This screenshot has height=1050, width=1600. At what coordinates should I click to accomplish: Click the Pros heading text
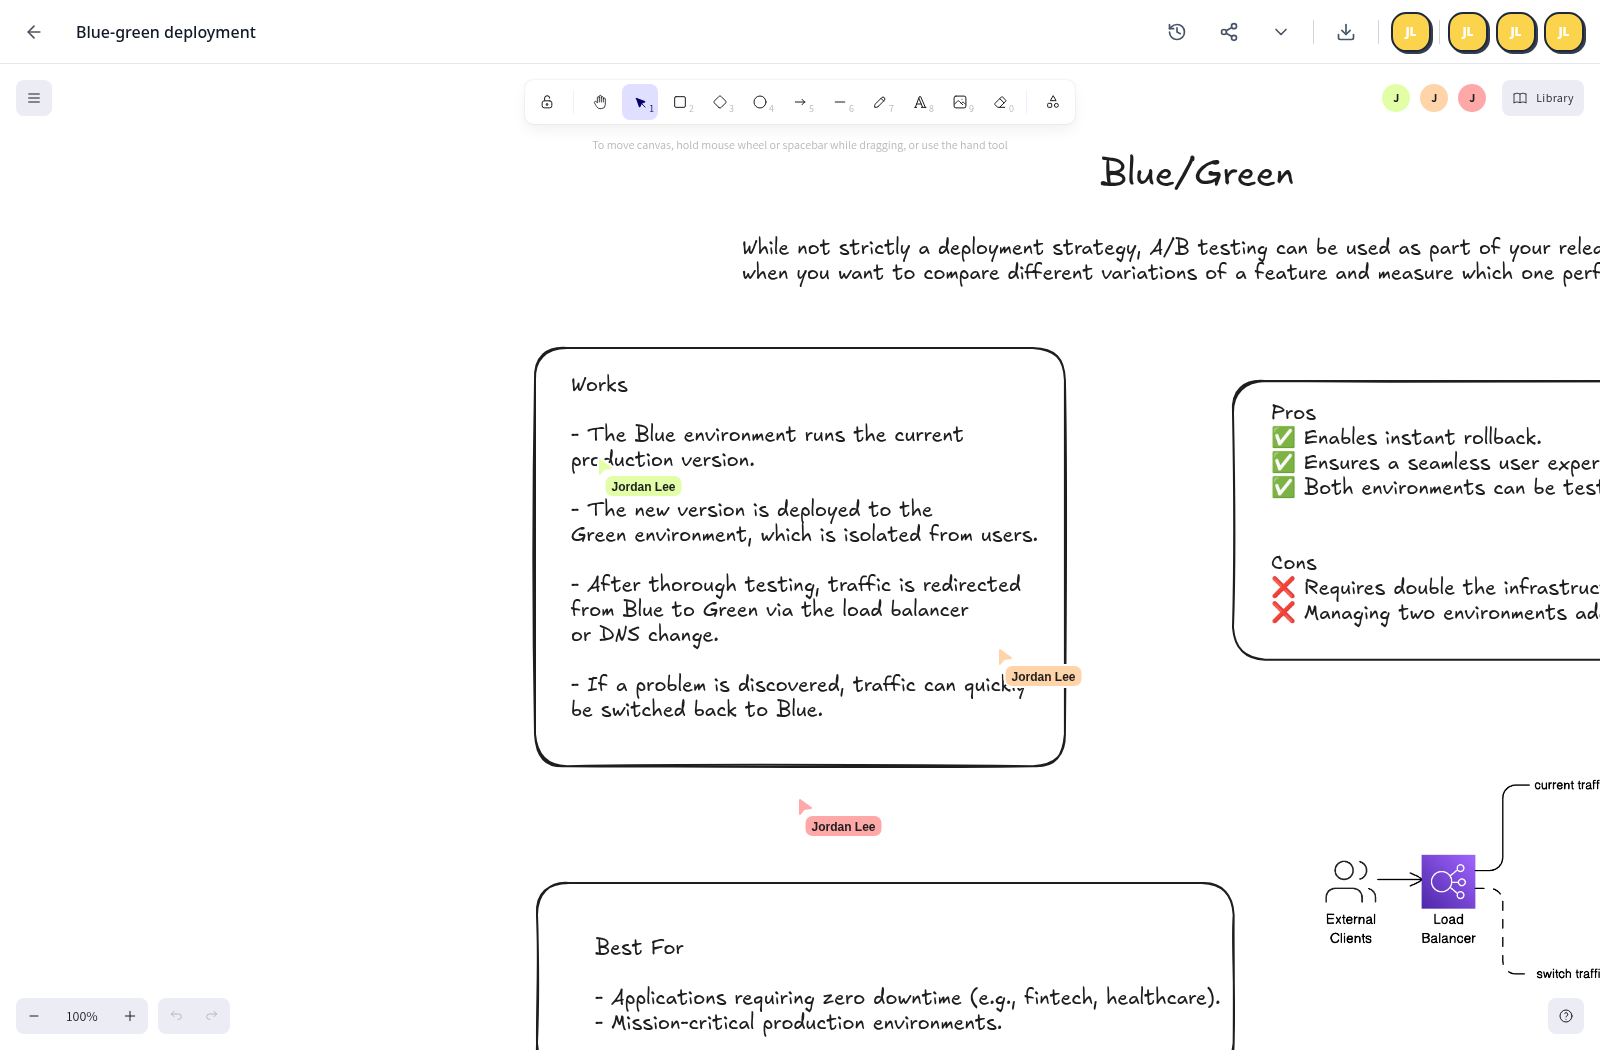click(x=1293, y=413)
